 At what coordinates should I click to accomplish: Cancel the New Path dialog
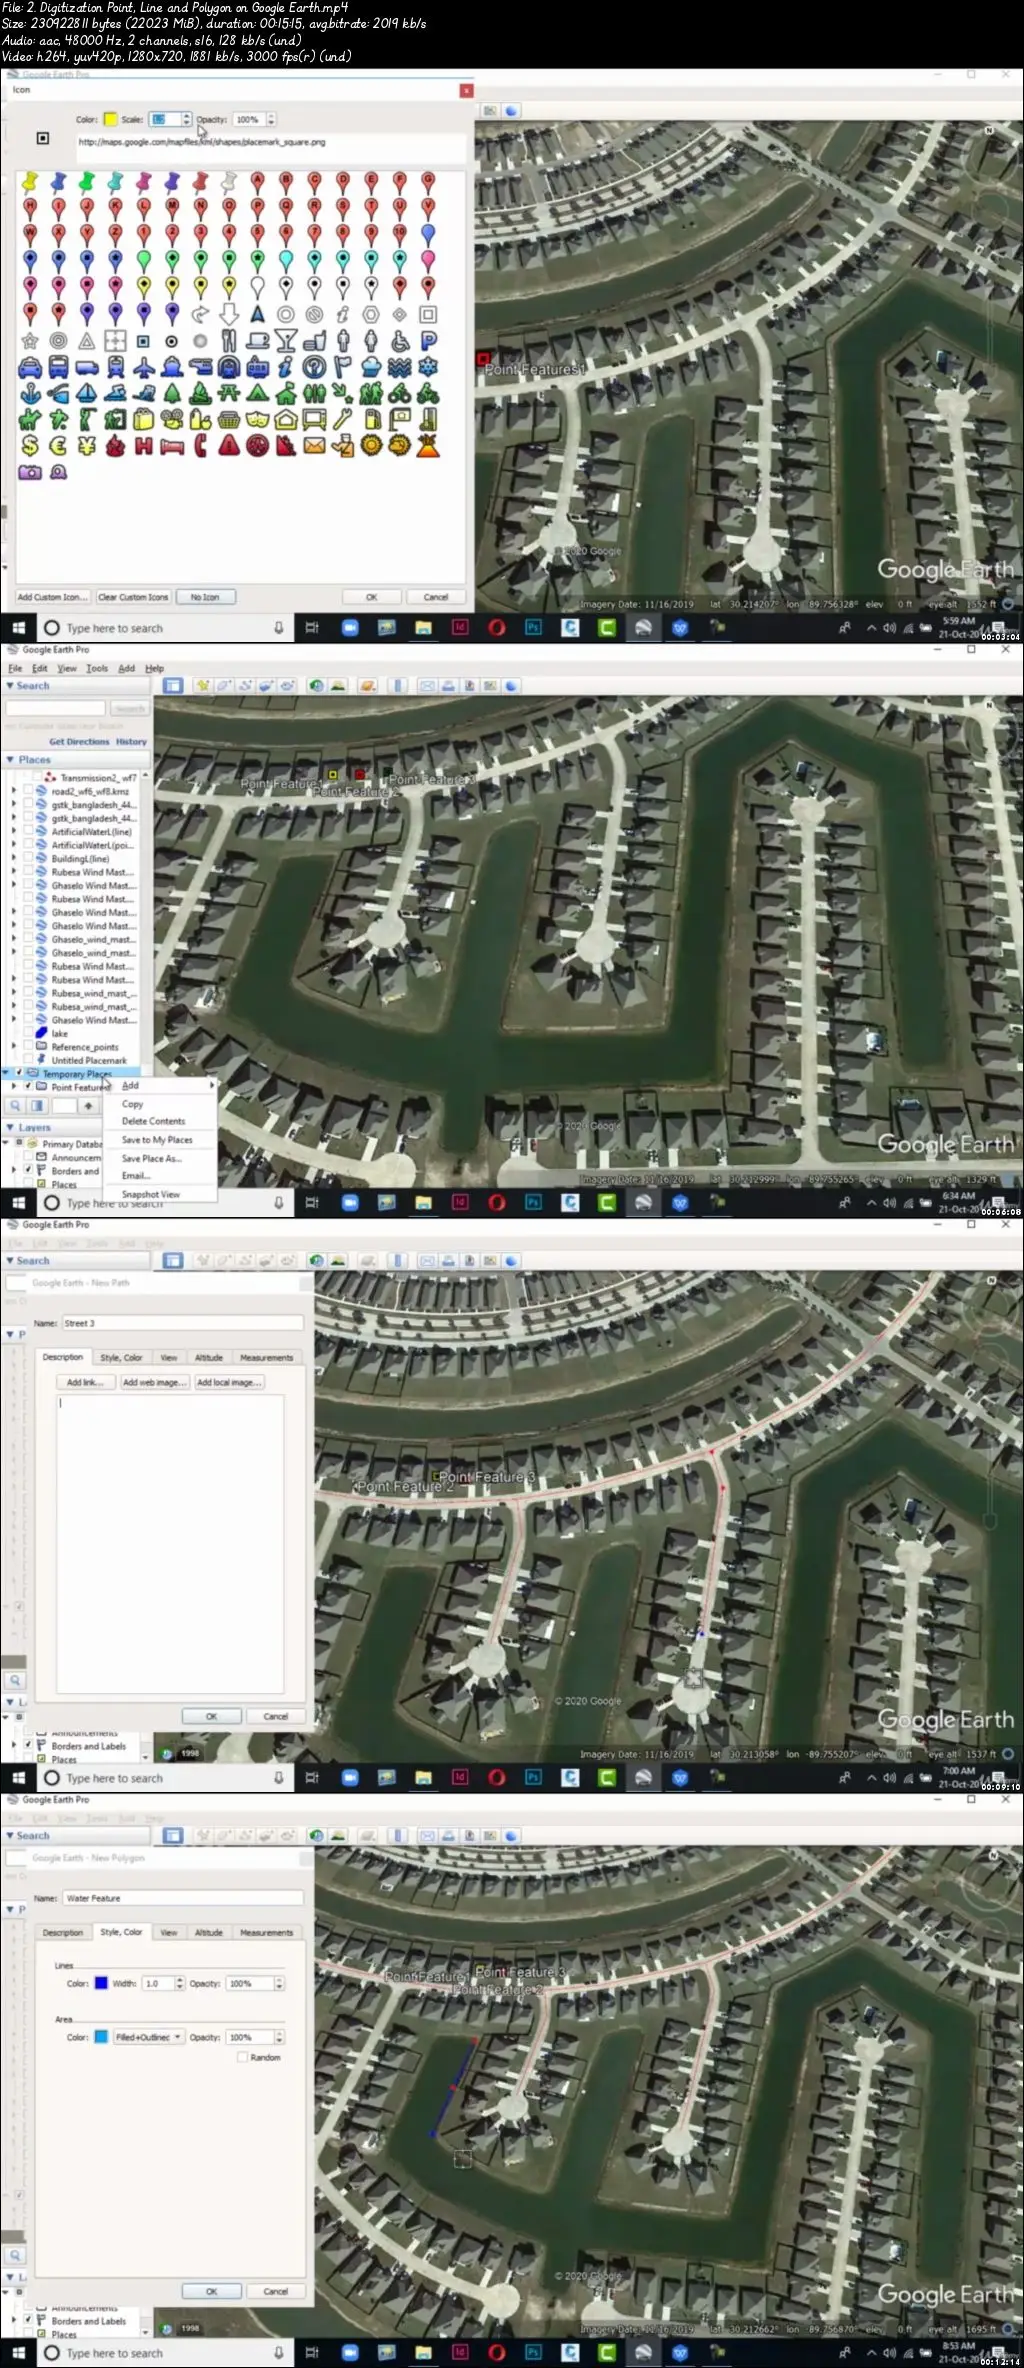click(276, 1716)
